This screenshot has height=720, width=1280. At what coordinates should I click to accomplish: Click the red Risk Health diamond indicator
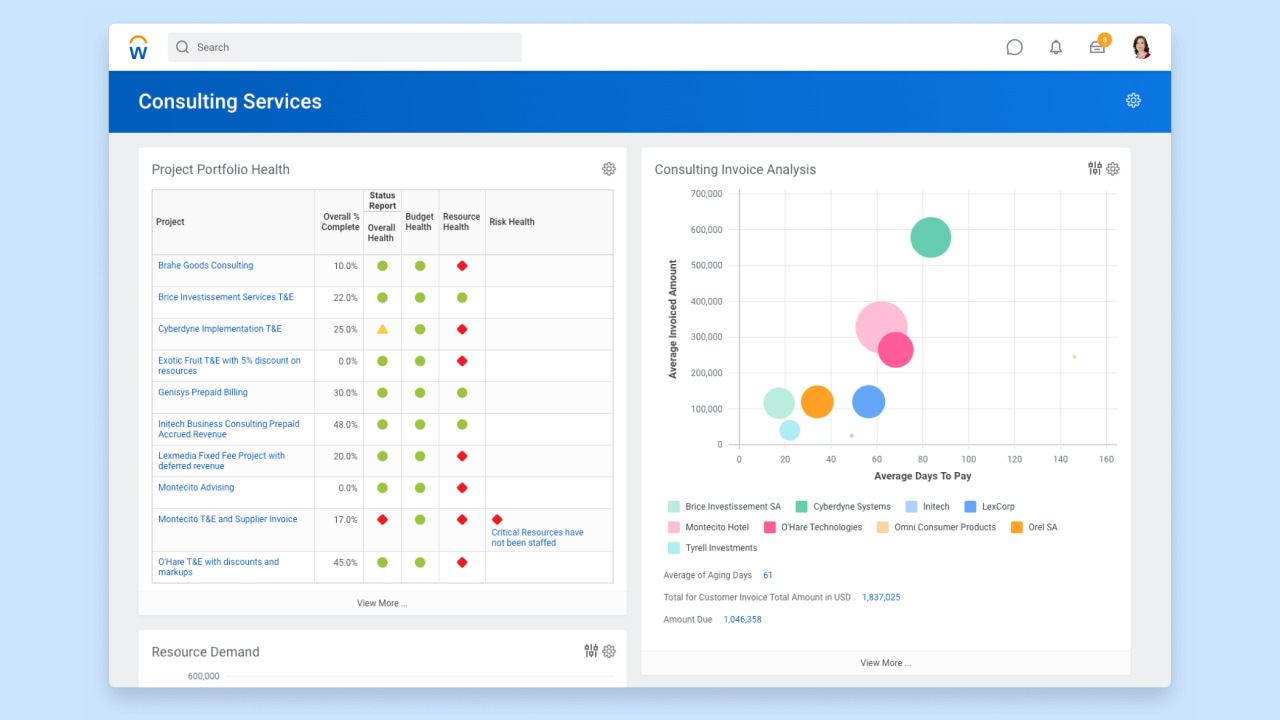(x=497, y=519)
